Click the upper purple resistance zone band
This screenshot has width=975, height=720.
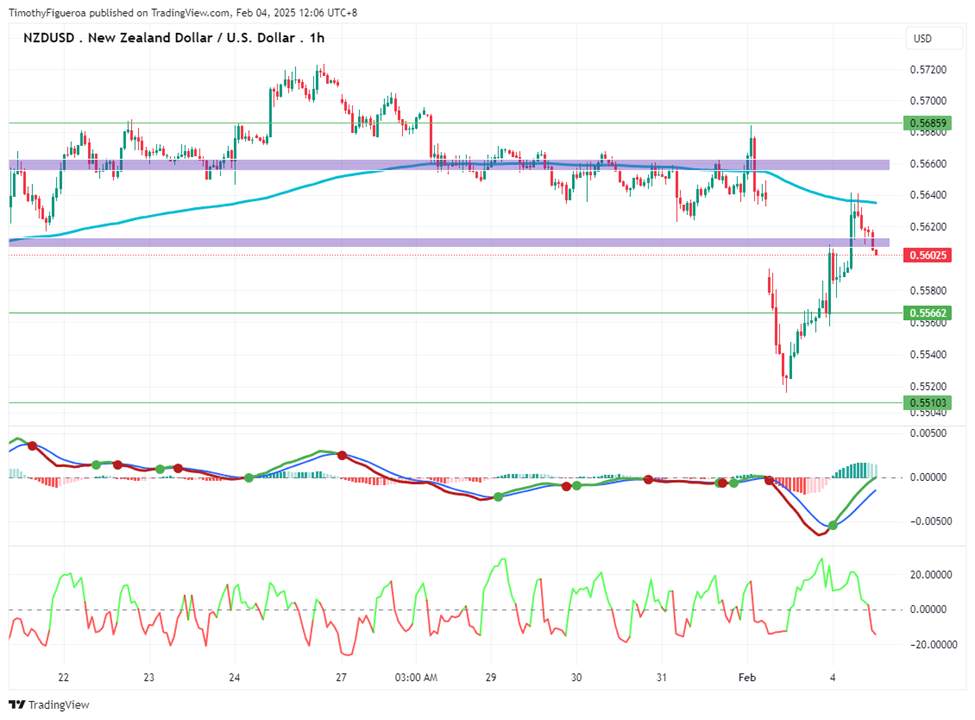449,165
